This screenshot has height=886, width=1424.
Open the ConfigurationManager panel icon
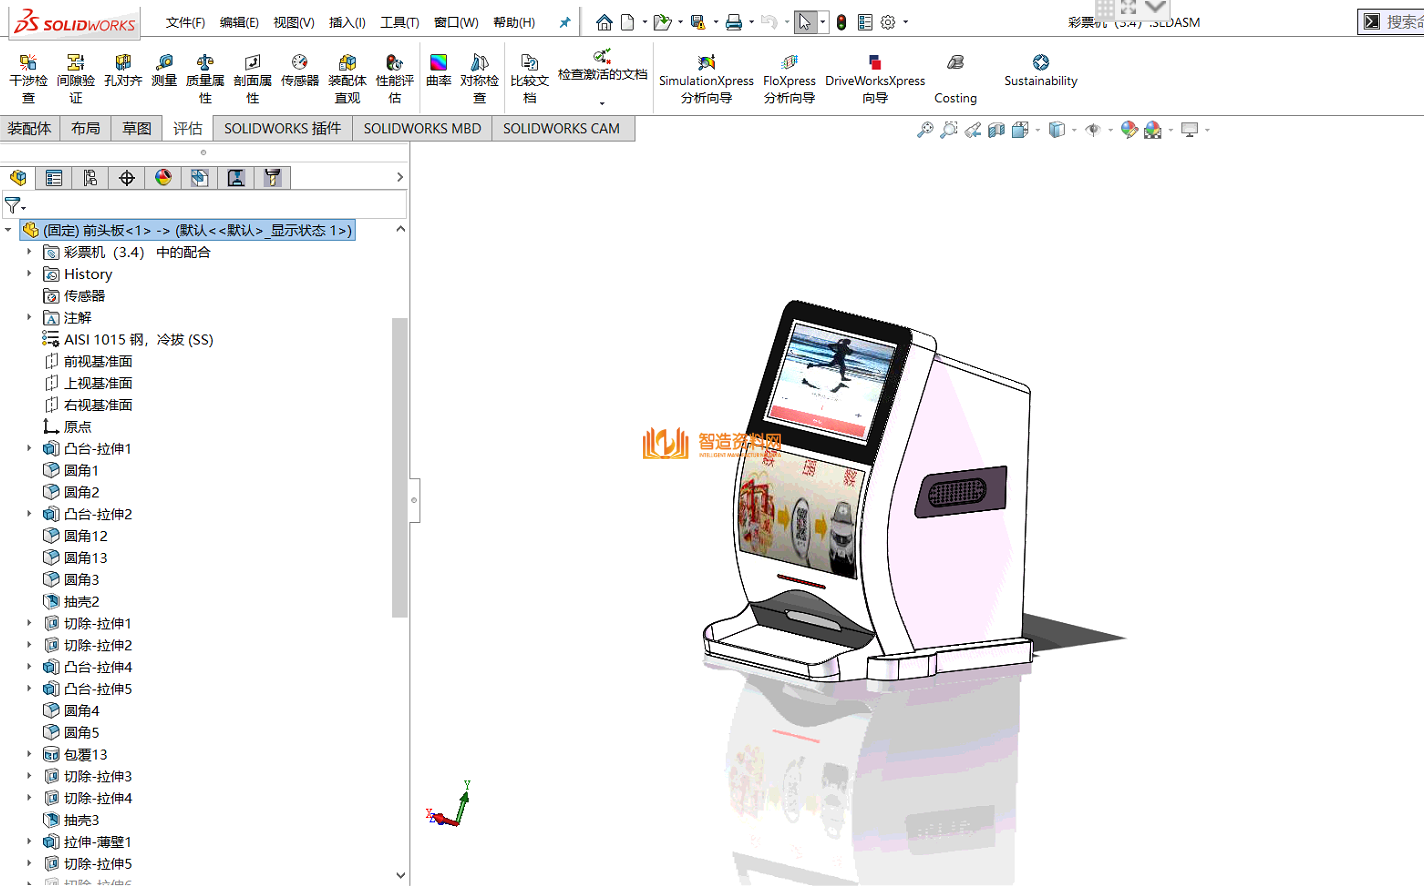(x=90, y=178)
